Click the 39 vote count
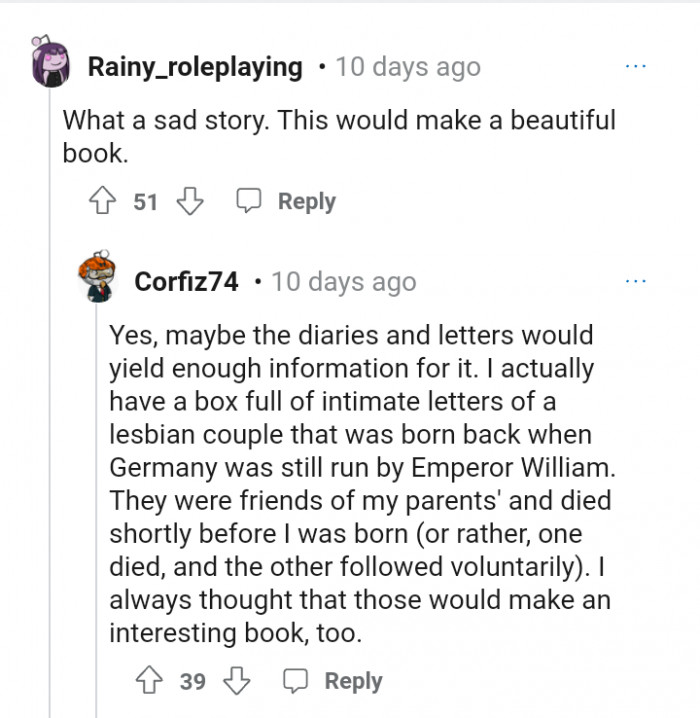Screen dimensions: 700x718 click(193, 682)
